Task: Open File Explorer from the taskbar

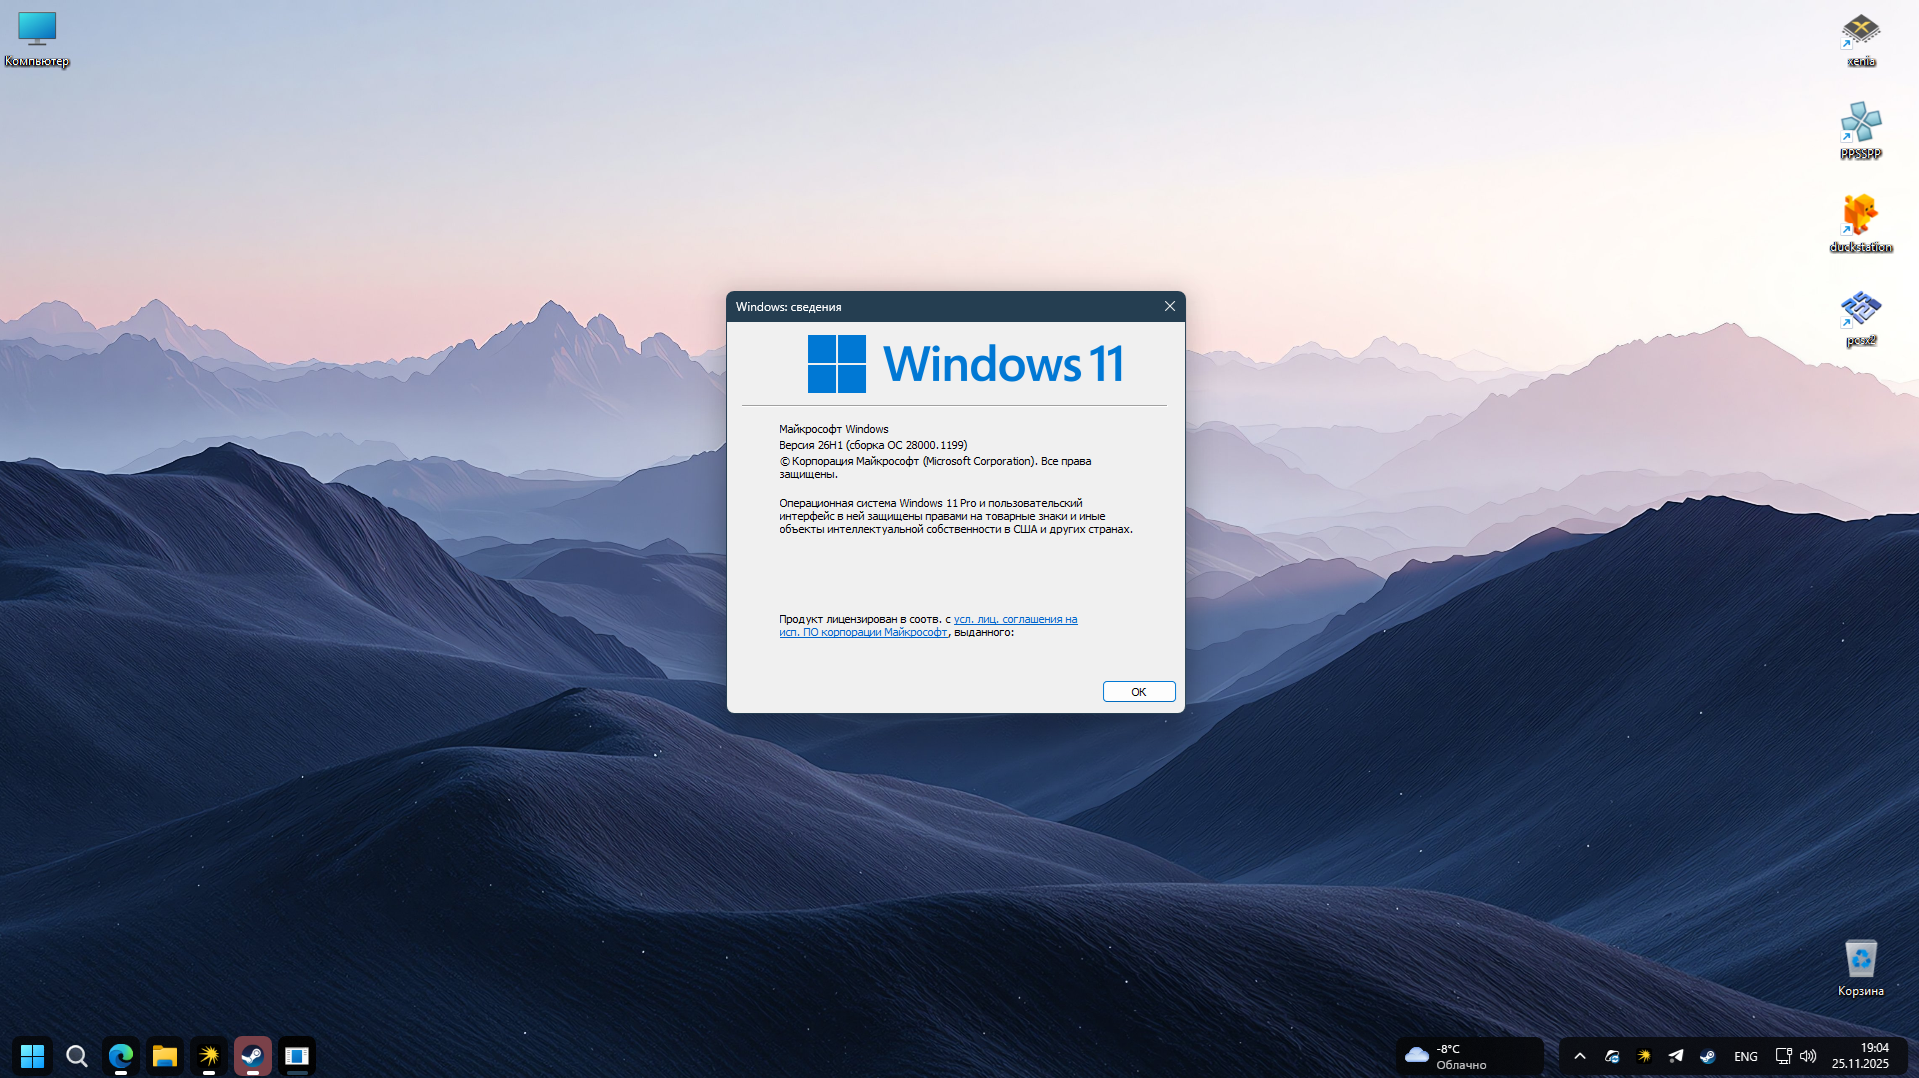Action: [x=165, y=1056]
